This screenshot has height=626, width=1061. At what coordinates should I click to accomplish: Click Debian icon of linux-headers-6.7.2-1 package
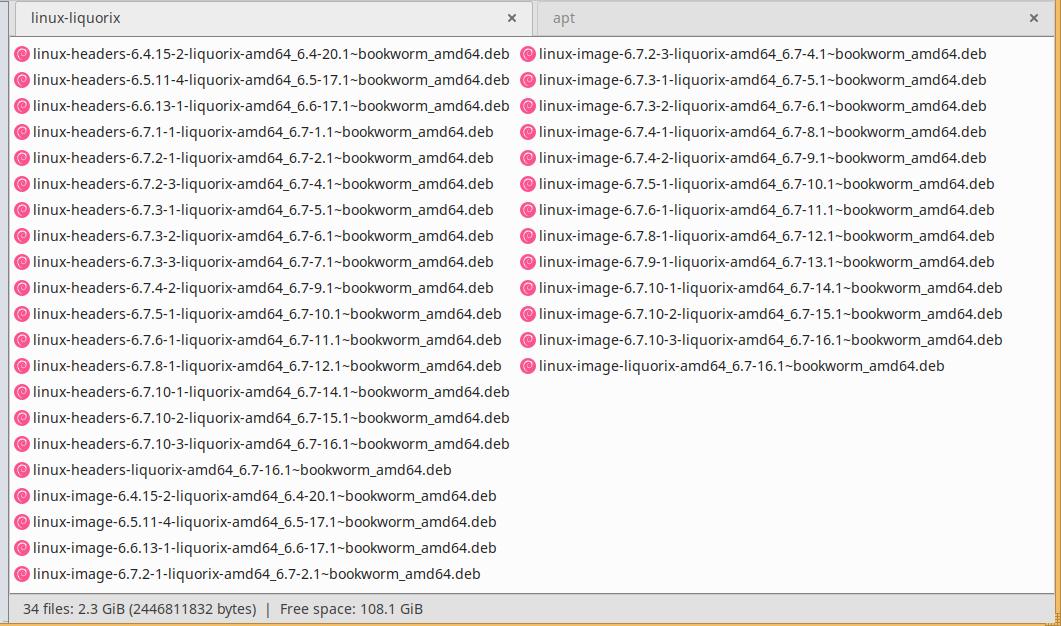[22, 158]
